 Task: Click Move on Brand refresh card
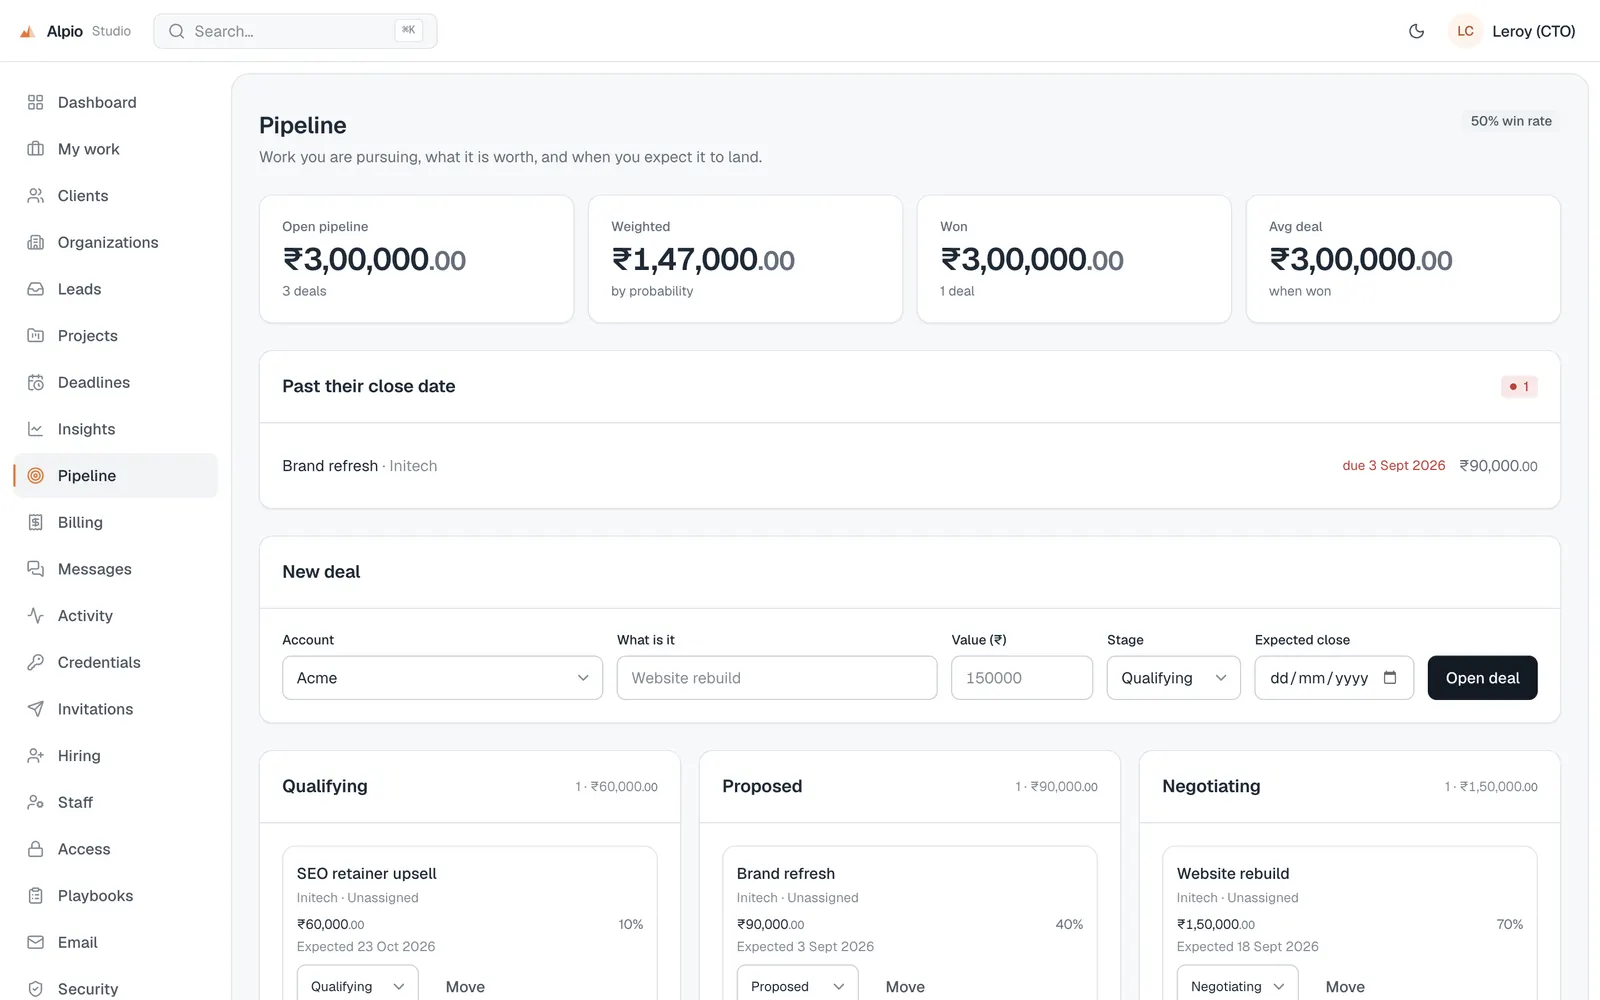(905, 987)
